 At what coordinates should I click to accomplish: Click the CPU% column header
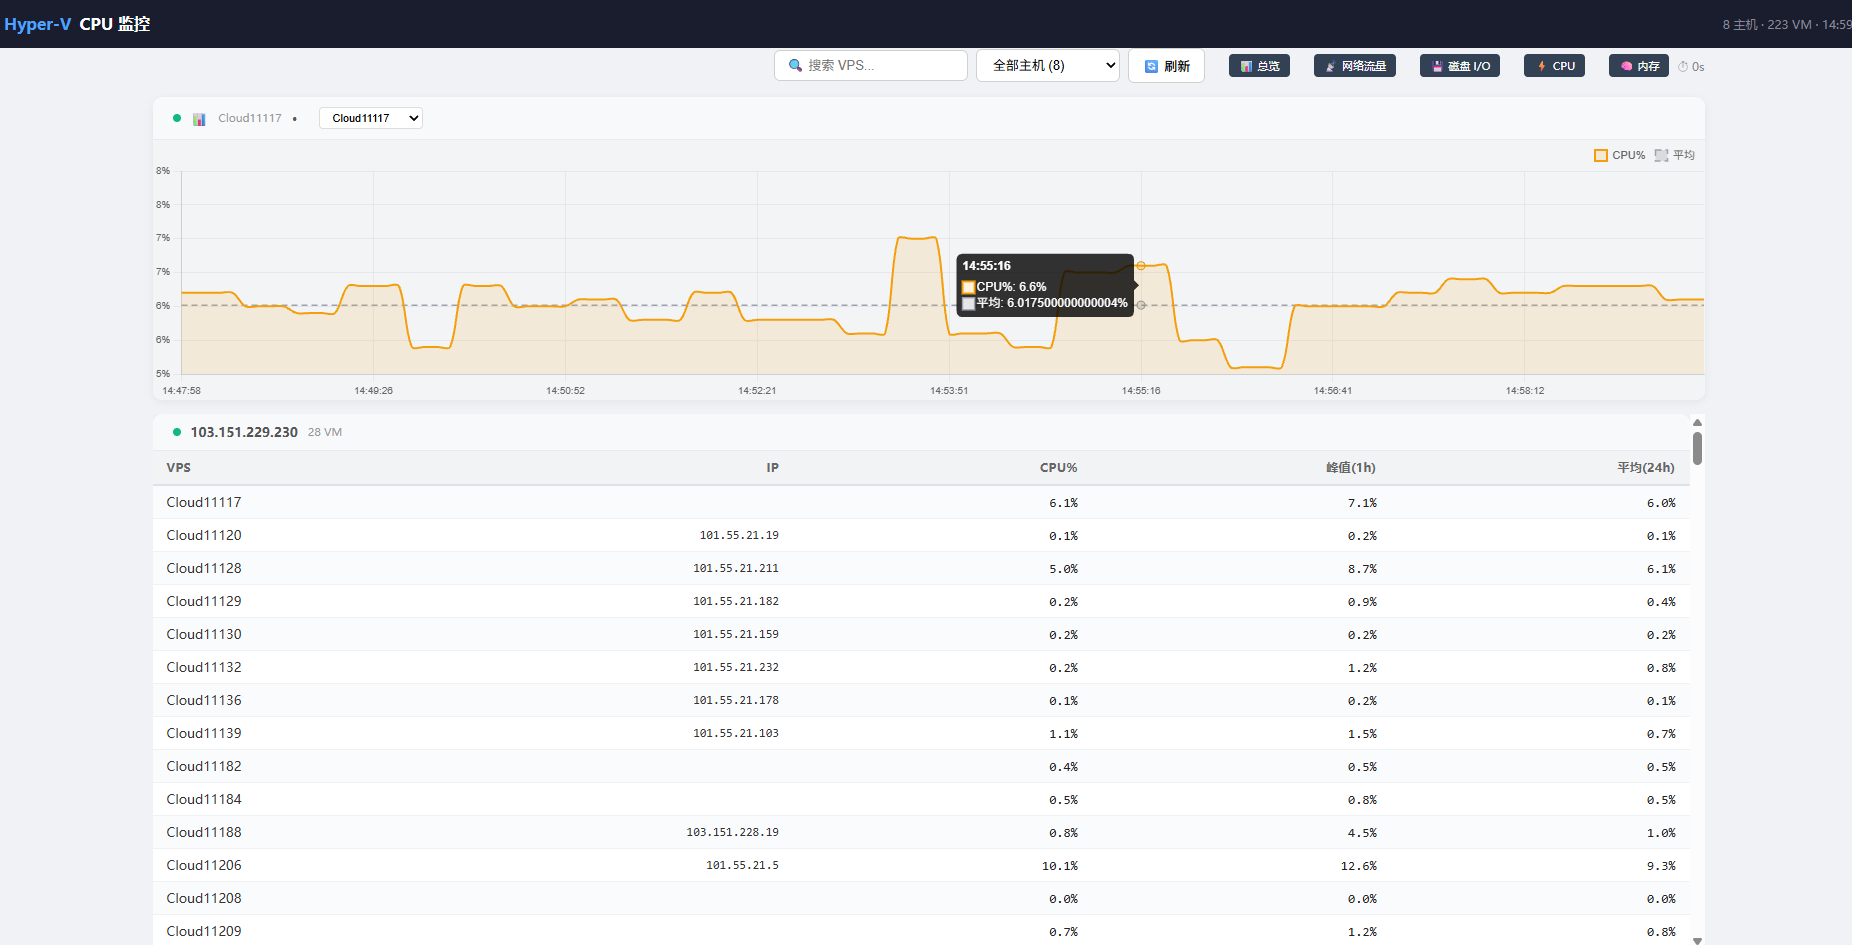[1059, 468]
